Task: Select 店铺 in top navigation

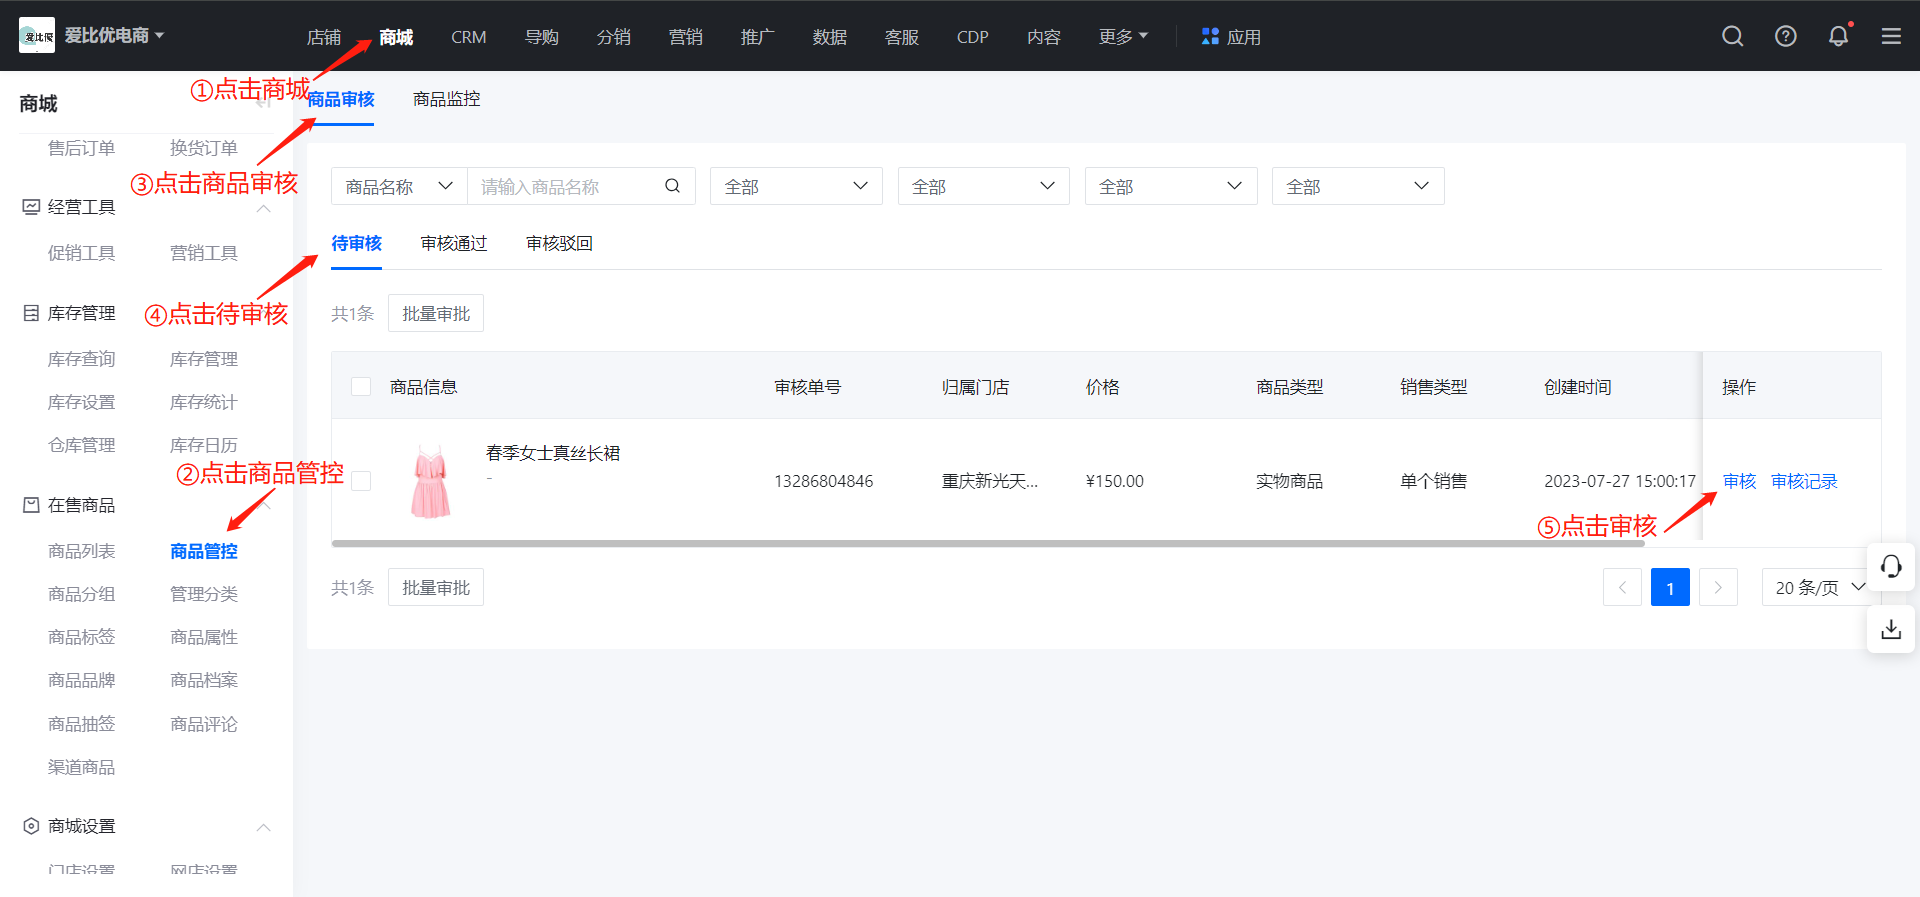Action: click(x=324, y=36)
